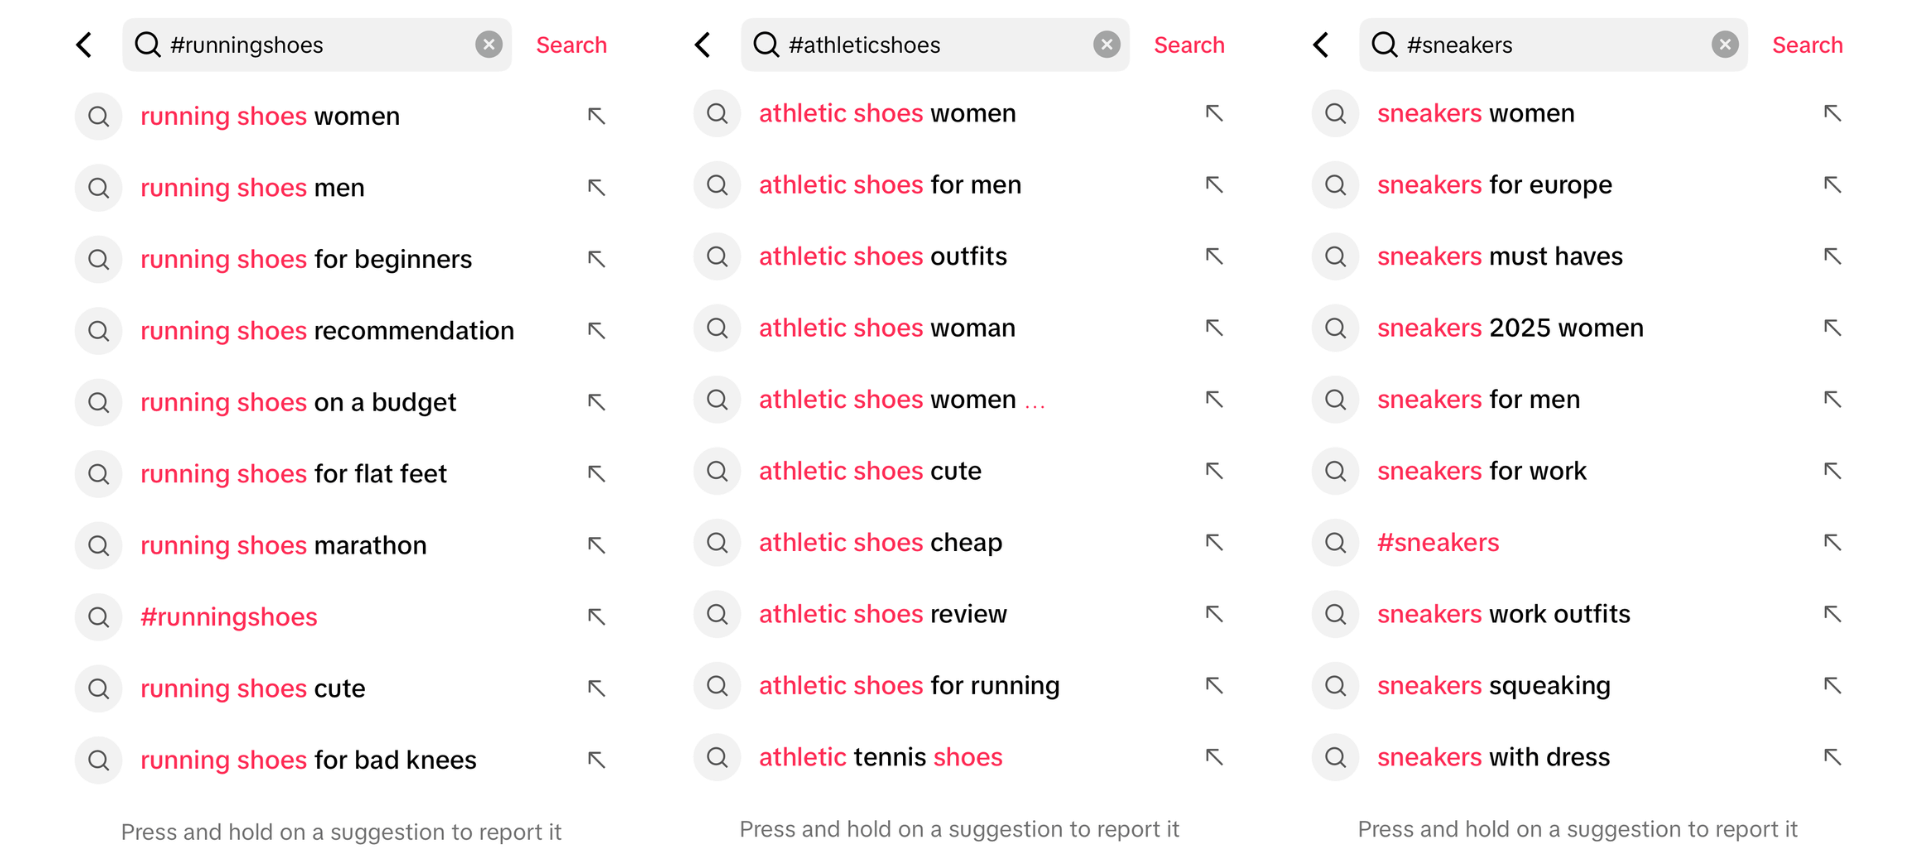Clear the #athleticshoes search field via the x icon
The width and height of the screenshot is (1920, 864).
tap(1106, 44)
